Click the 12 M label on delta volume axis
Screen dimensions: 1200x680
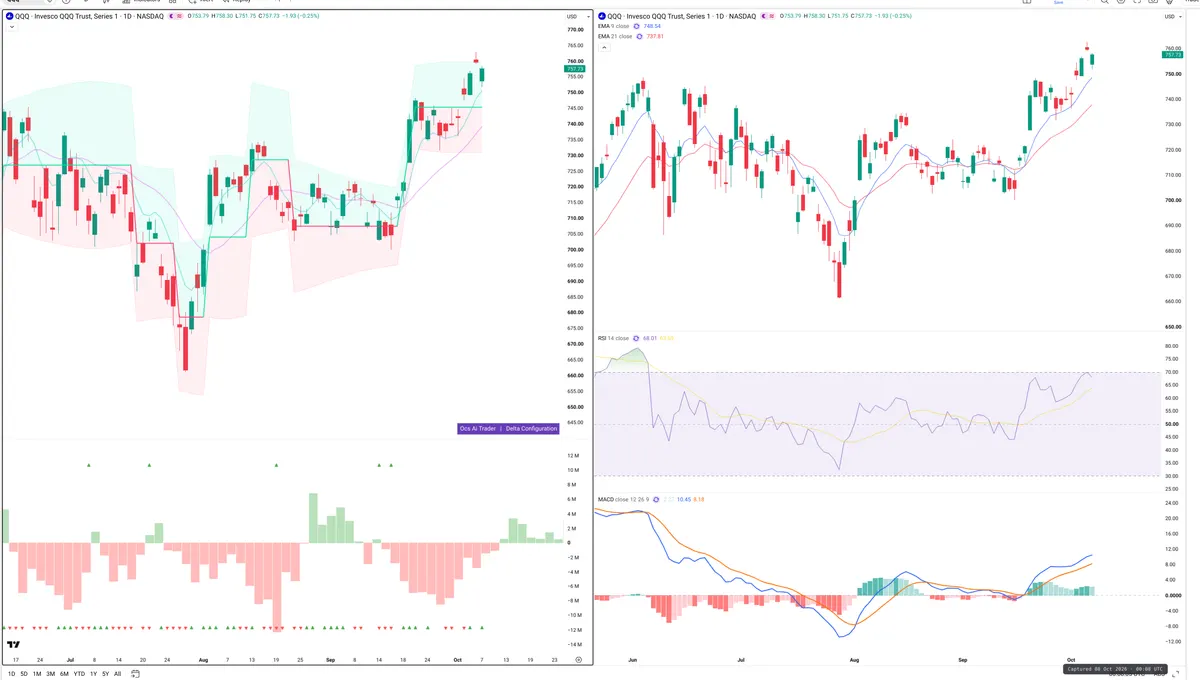coord(574,456)
